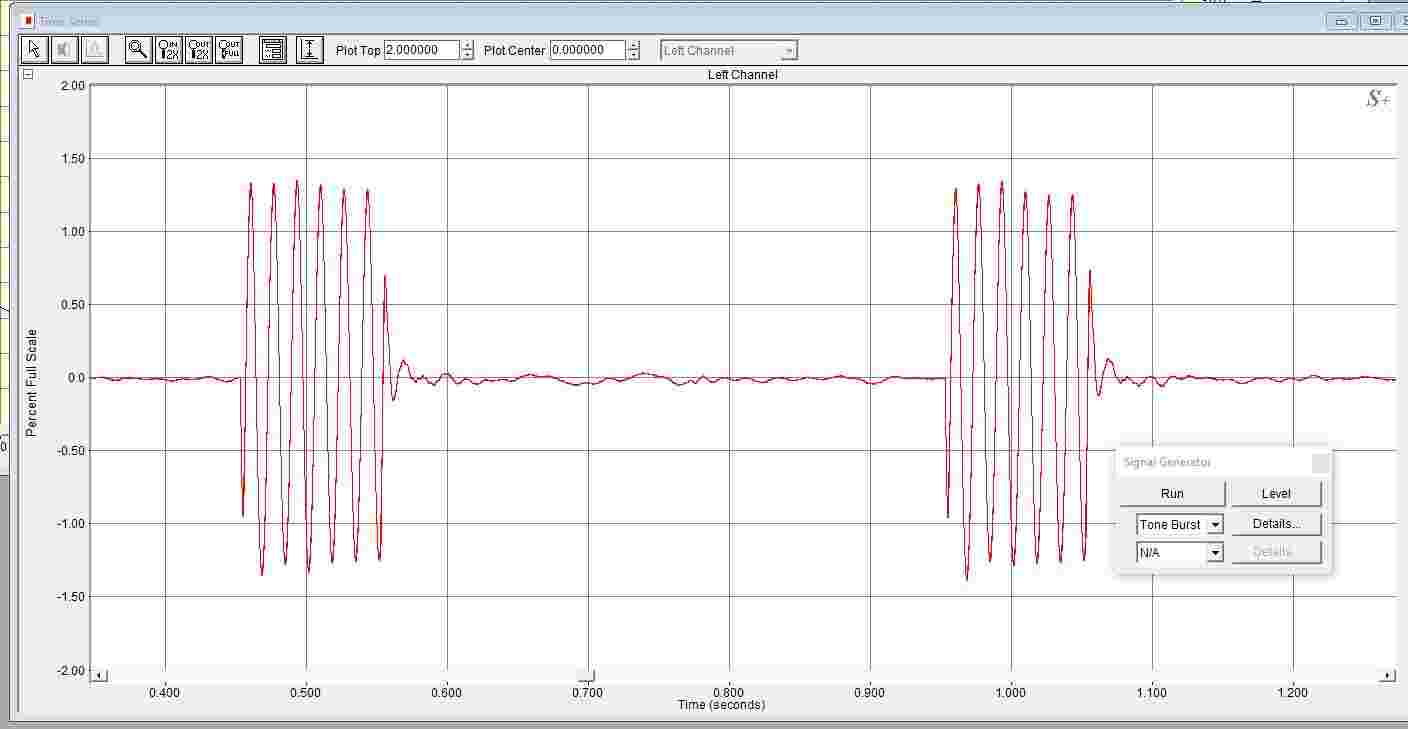Close the Signal Generator panel
The height and width of the screenshot is (729, 1408).
tap(1320, 463)
